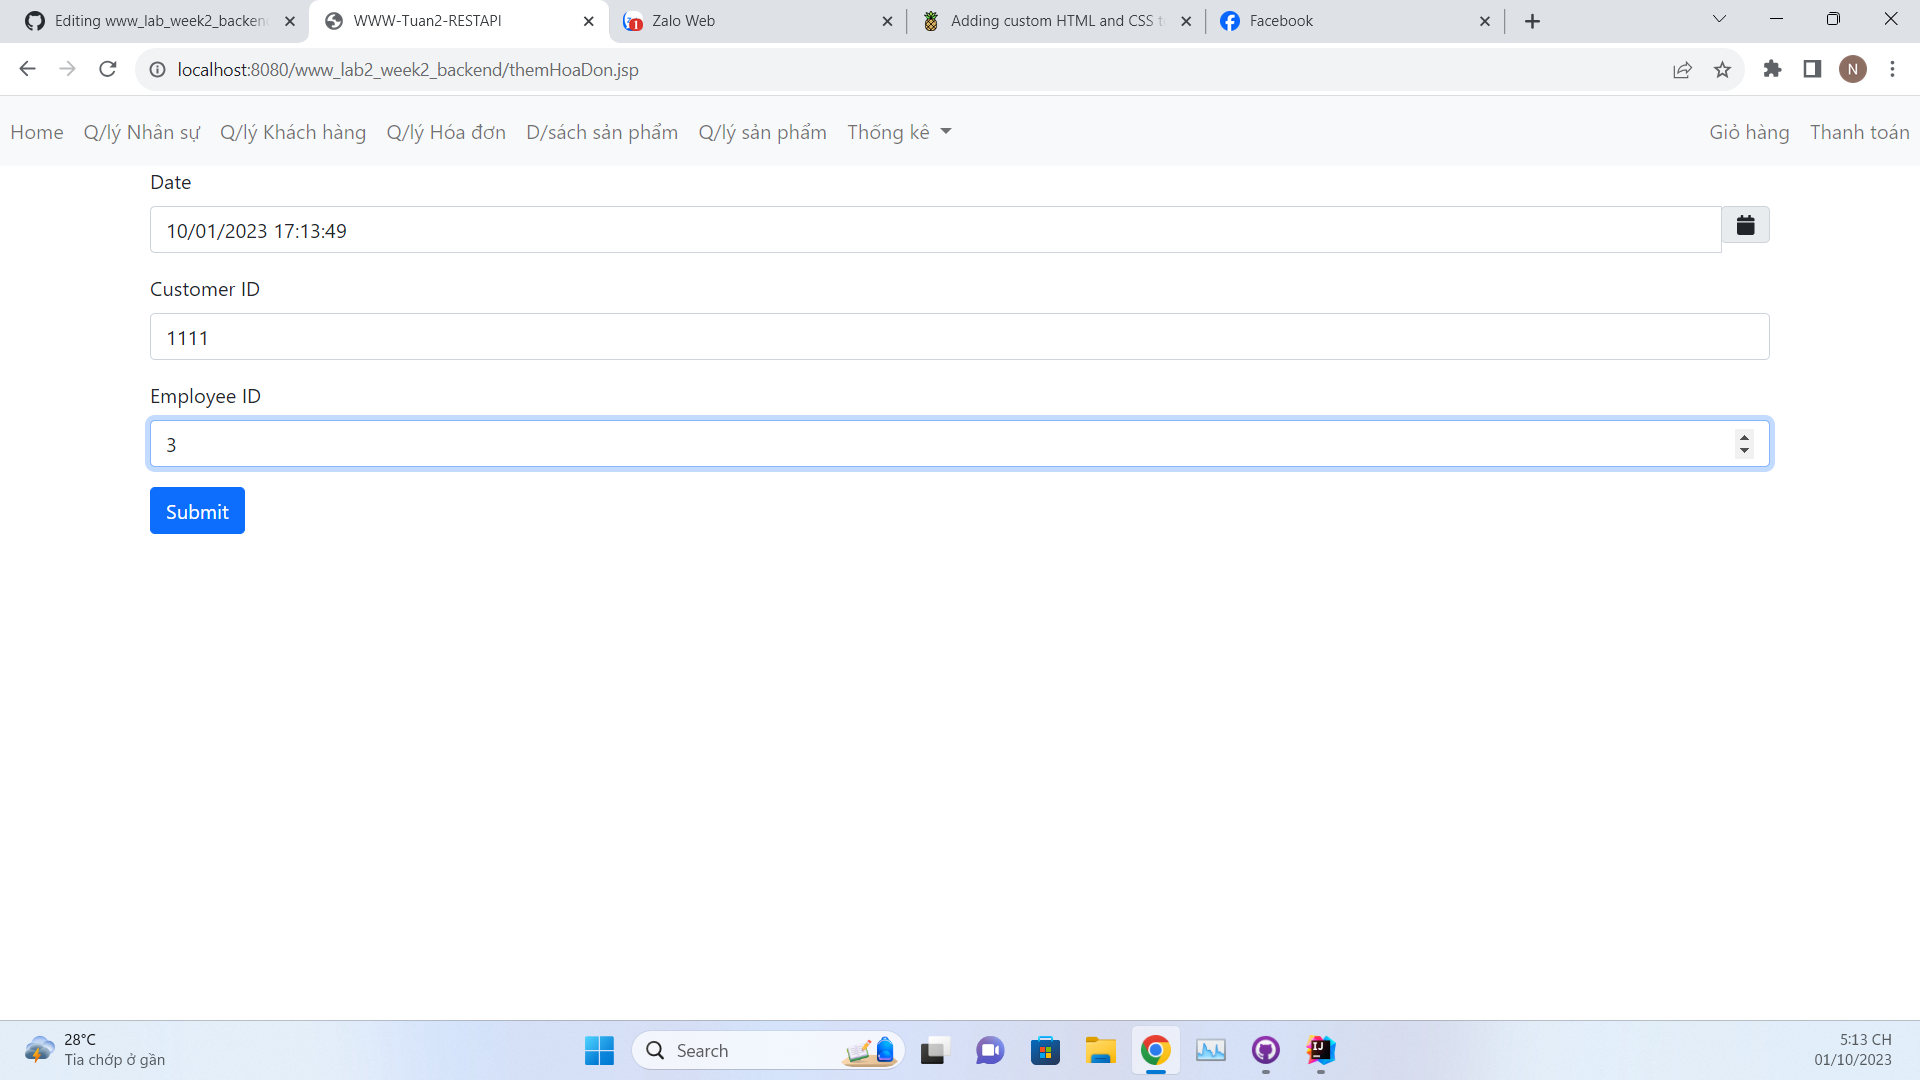Open the Giỏ hàng link
Screen dimensions: 1920x1080
[x=1749, y=132]
